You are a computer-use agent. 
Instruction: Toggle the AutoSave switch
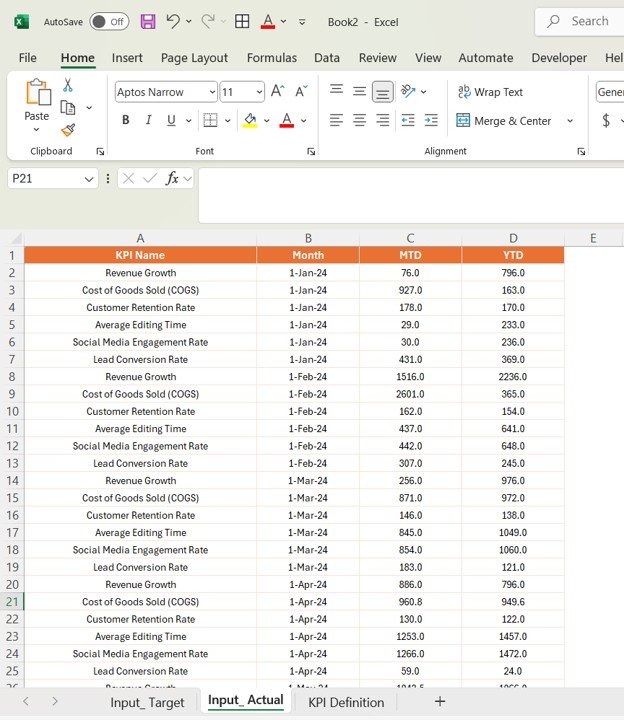(108, 21)
